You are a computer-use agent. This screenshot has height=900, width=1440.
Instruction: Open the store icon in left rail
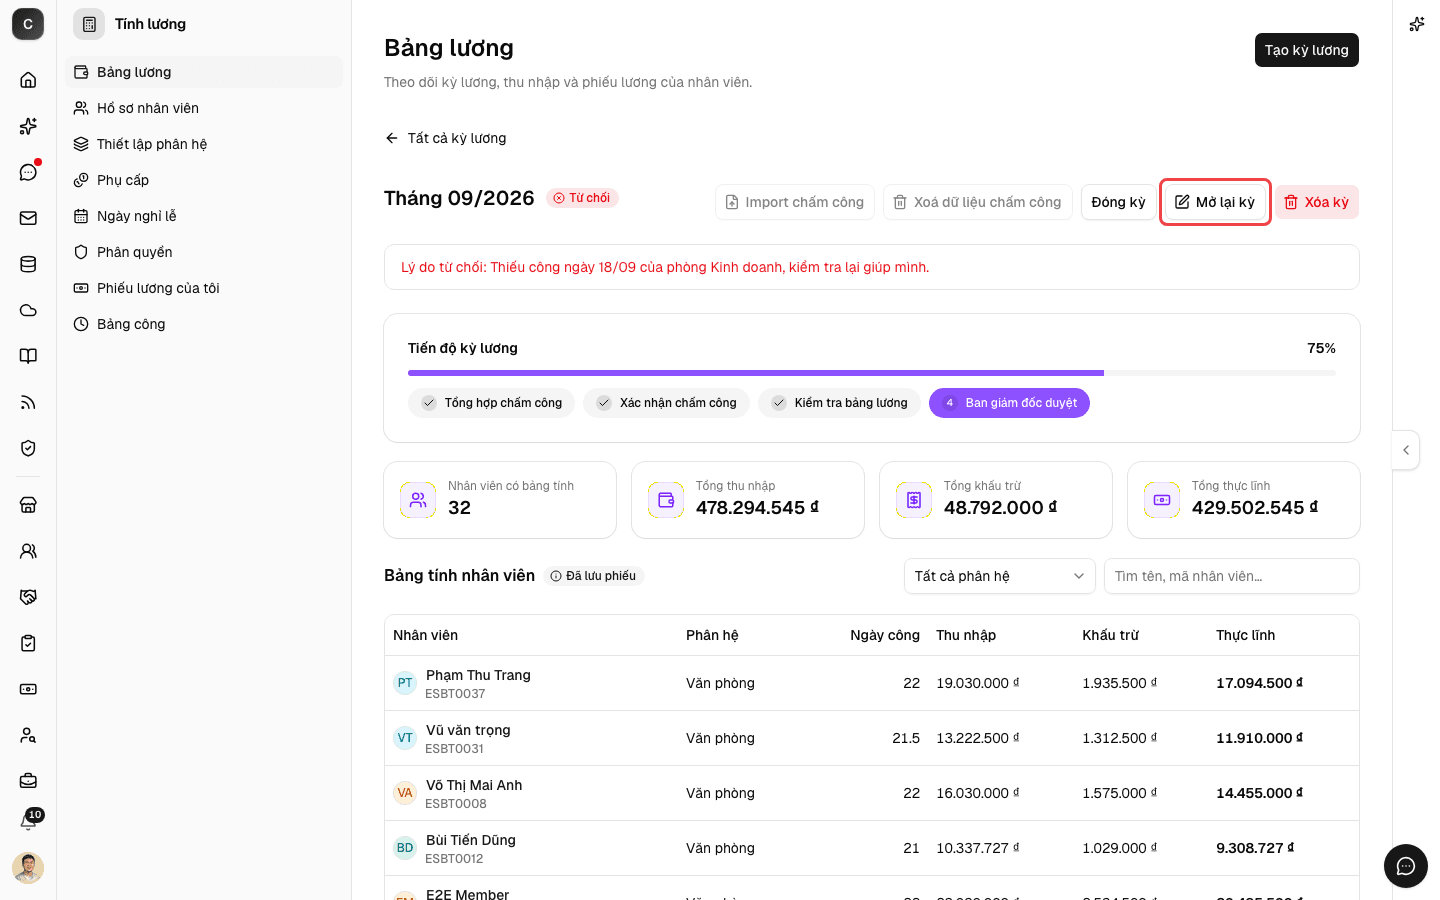(28, 505)
